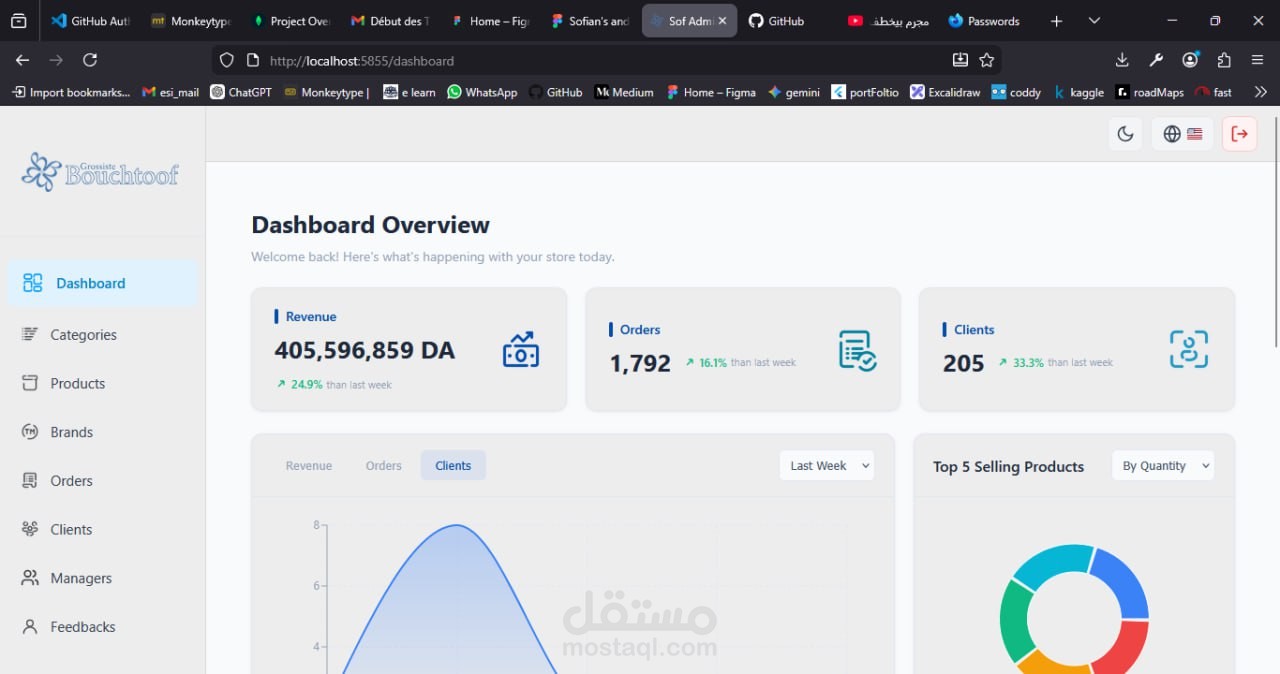Select the GitHub browser tab

(778, 20)
